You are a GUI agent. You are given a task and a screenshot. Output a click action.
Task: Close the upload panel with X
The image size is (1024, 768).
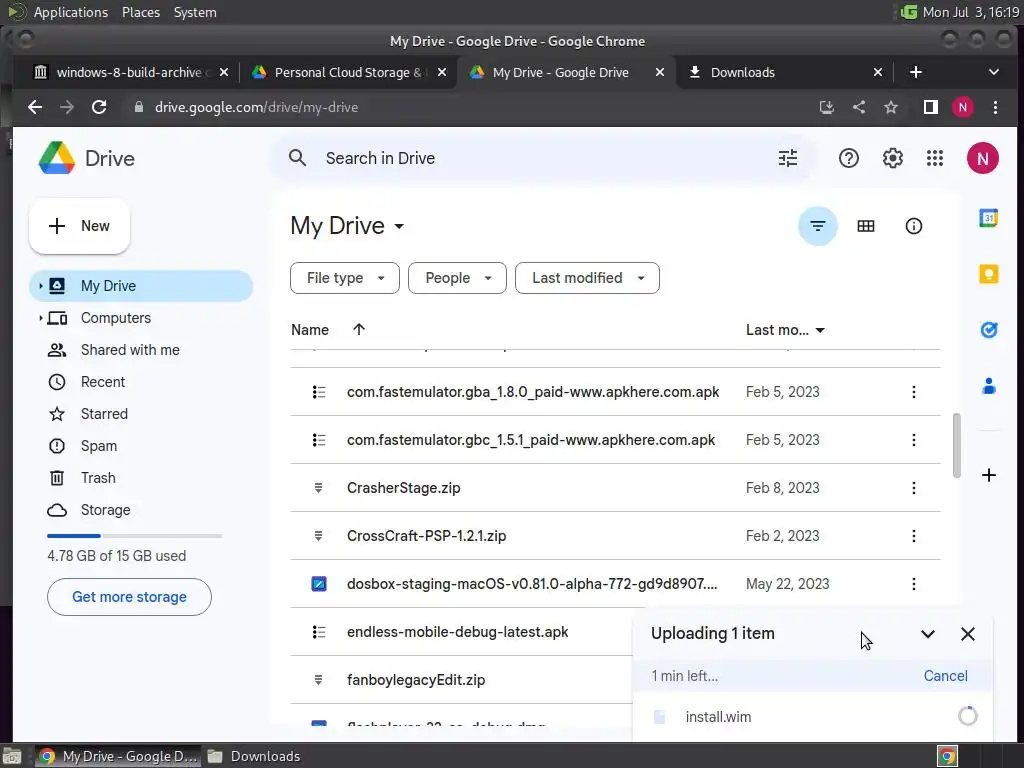pos(967,633)
